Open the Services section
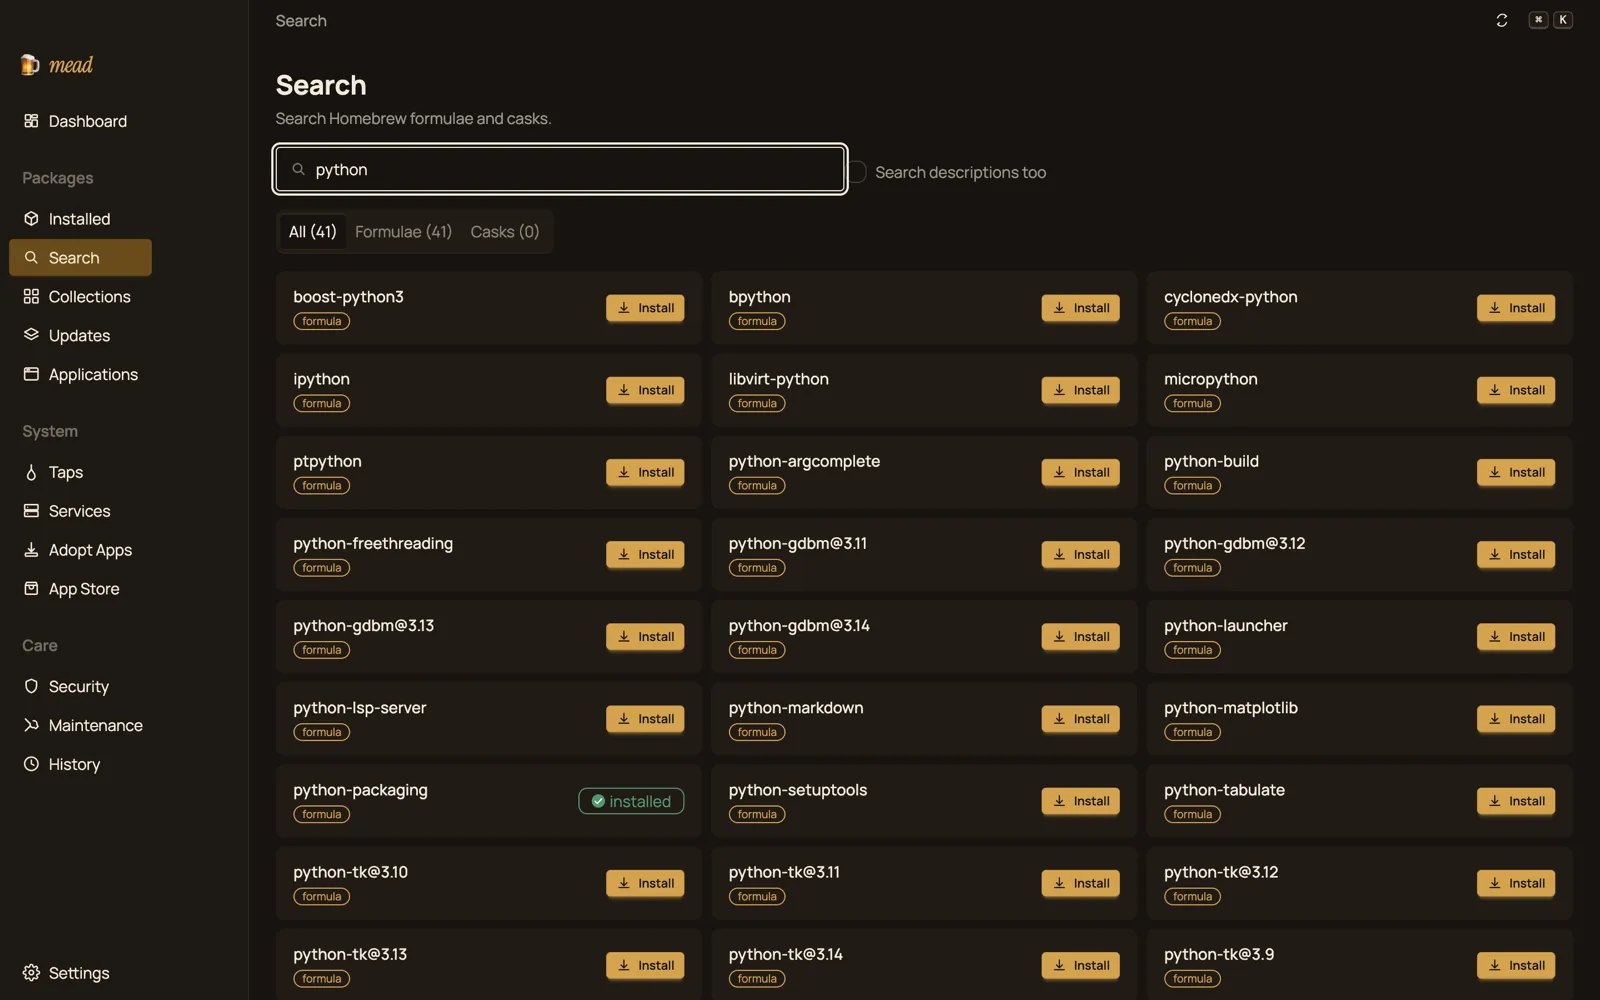Image resolution: width=1600 pixels, height=1000 pixels. click(x=80, y=511)
